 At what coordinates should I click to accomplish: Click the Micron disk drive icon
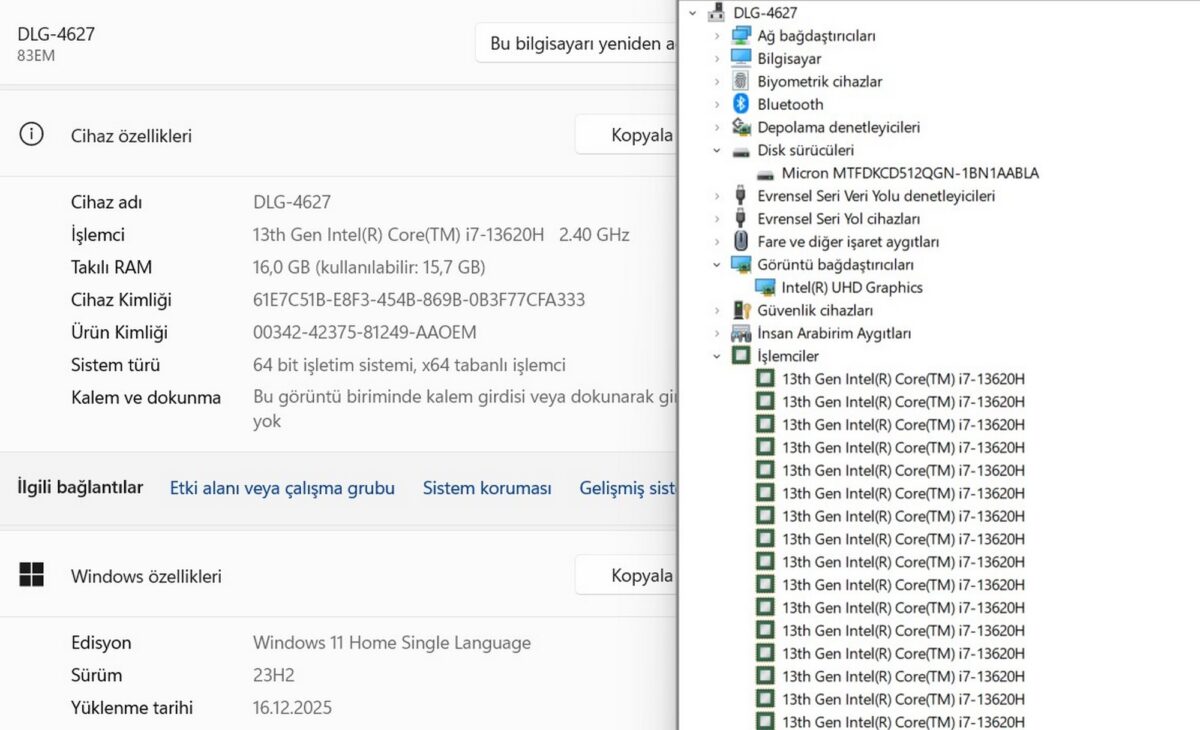(765, 174)
